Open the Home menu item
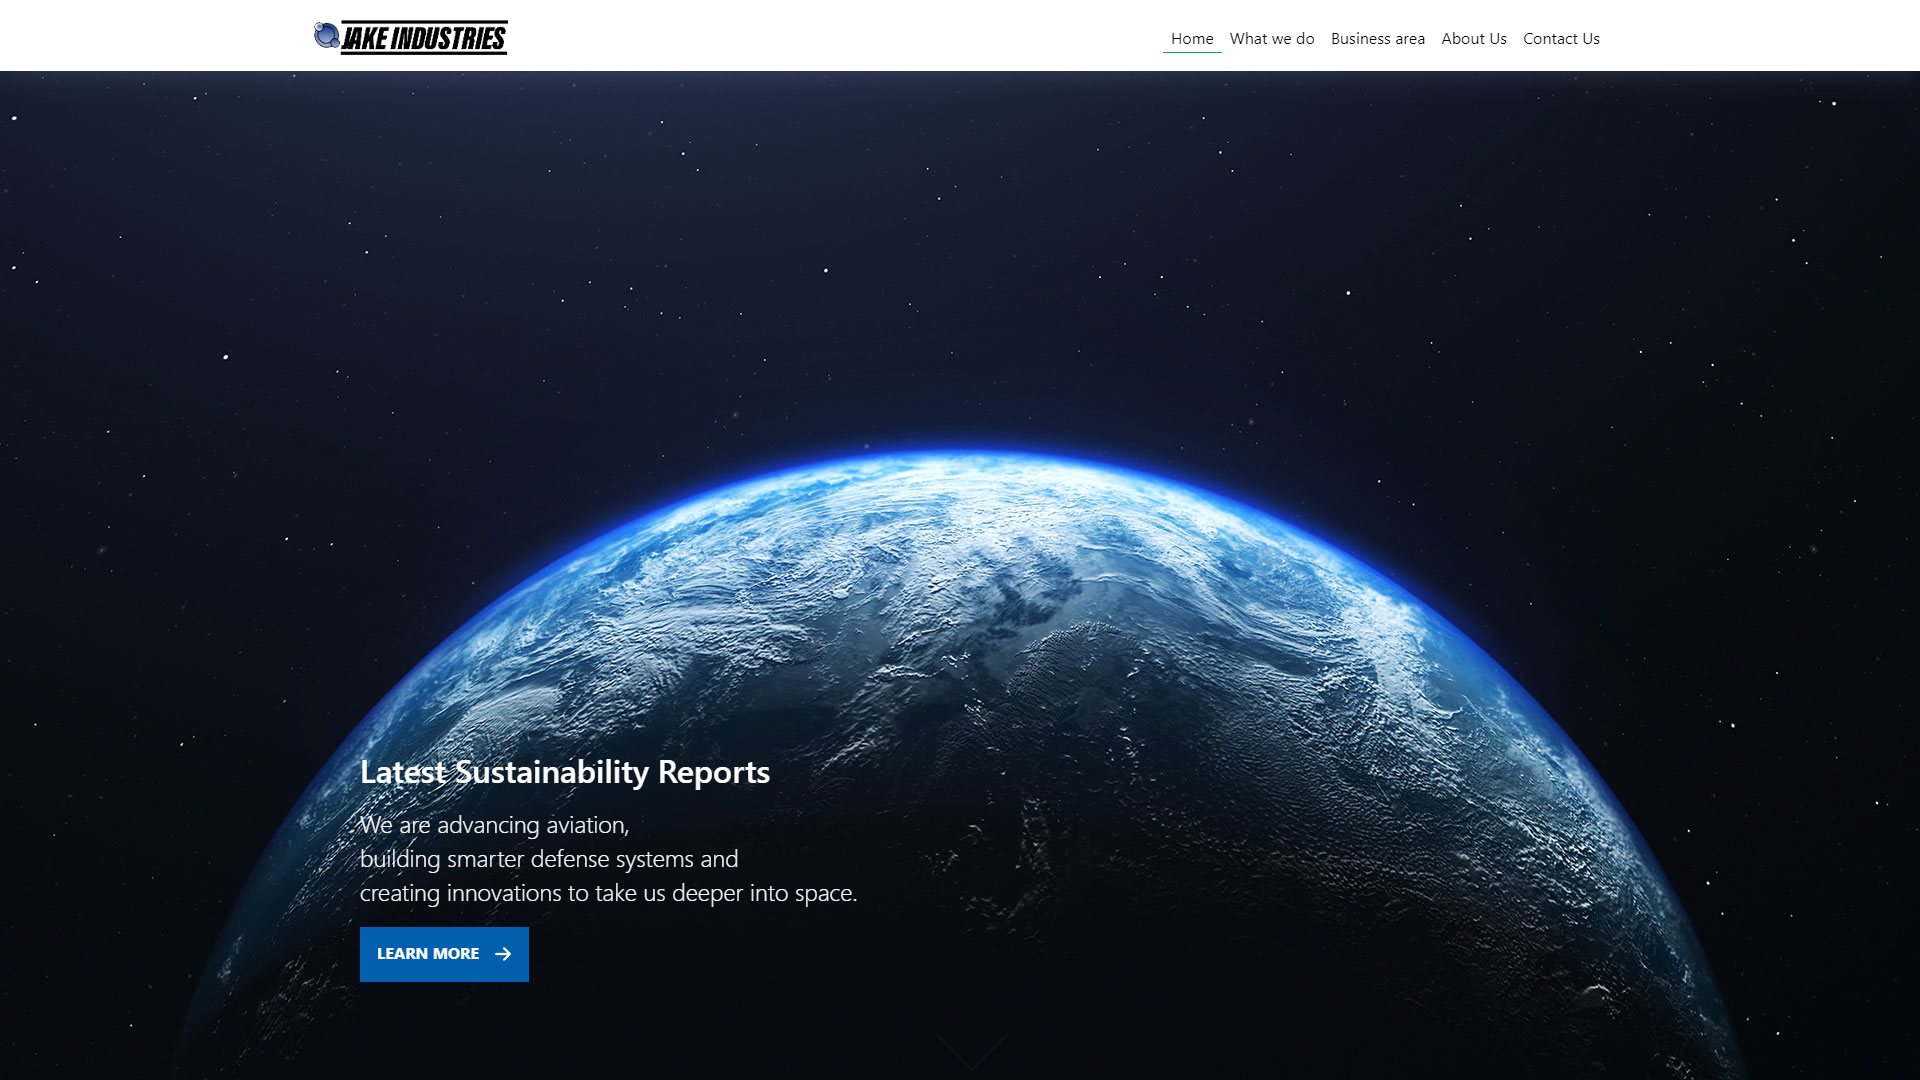Screen dimensions: 1920x1080 [x=1192, y=39]
